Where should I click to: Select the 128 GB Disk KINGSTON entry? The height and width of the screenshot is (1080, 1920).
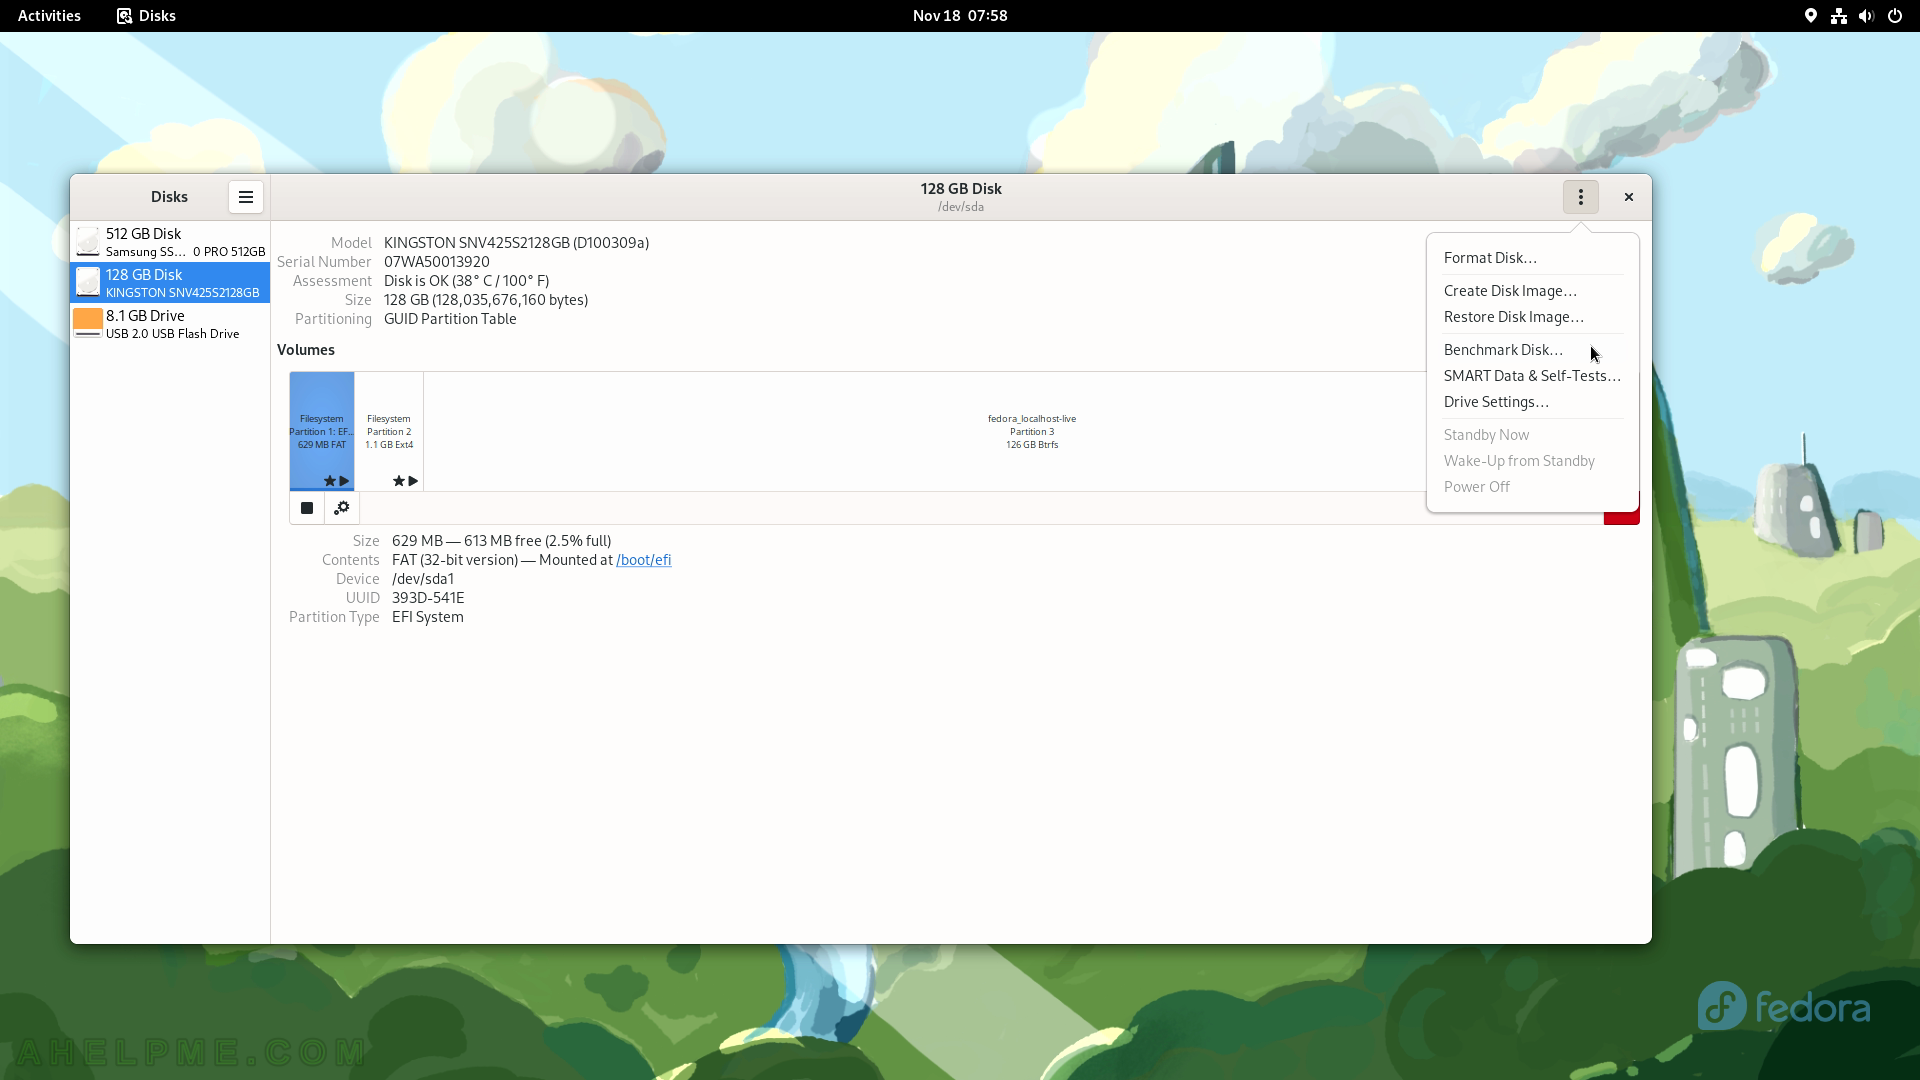pyautogui.click(x=170, y=283)
